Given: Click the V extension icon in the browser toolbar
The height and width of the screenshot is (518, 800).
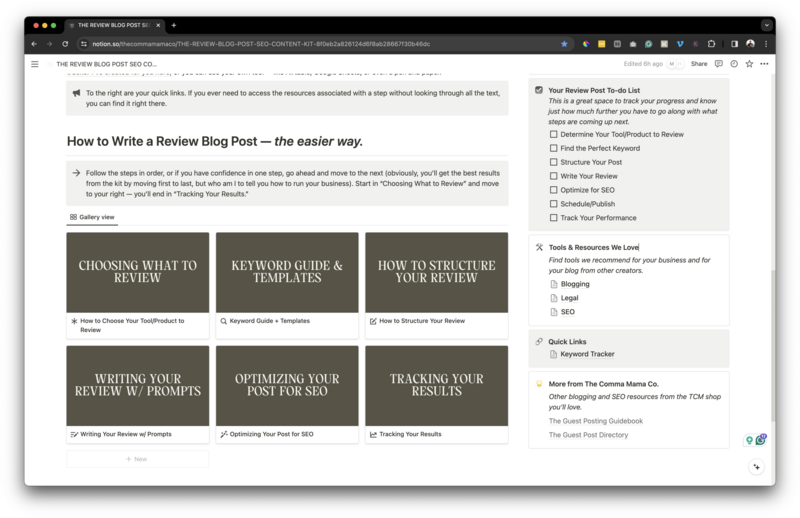Looking at the screenshot, I should (680, 44).
